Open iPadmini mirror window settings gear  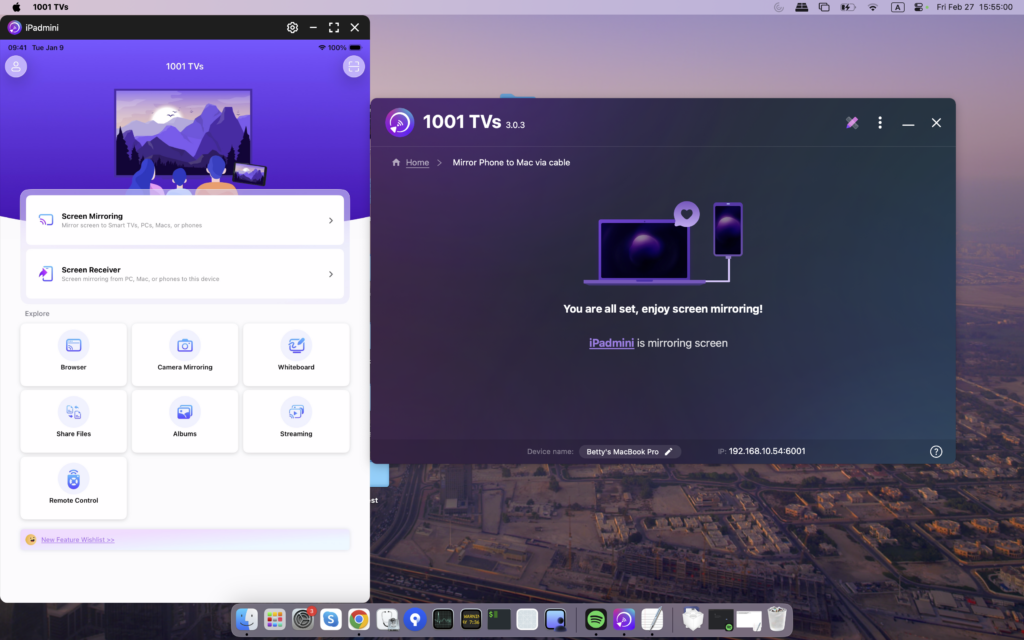pos(292,28)
